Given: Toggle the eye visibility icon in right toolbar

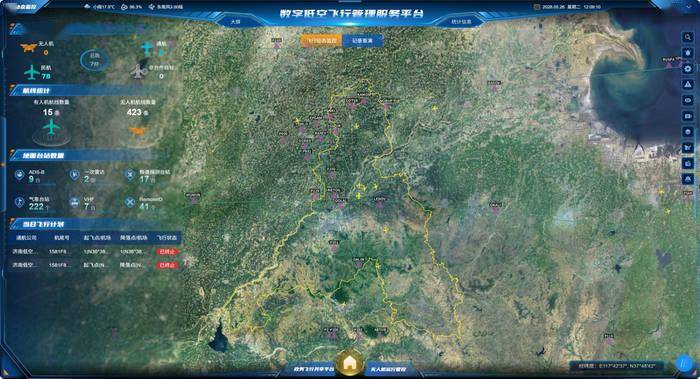Looking at the screenshot, I should (688, 100).
